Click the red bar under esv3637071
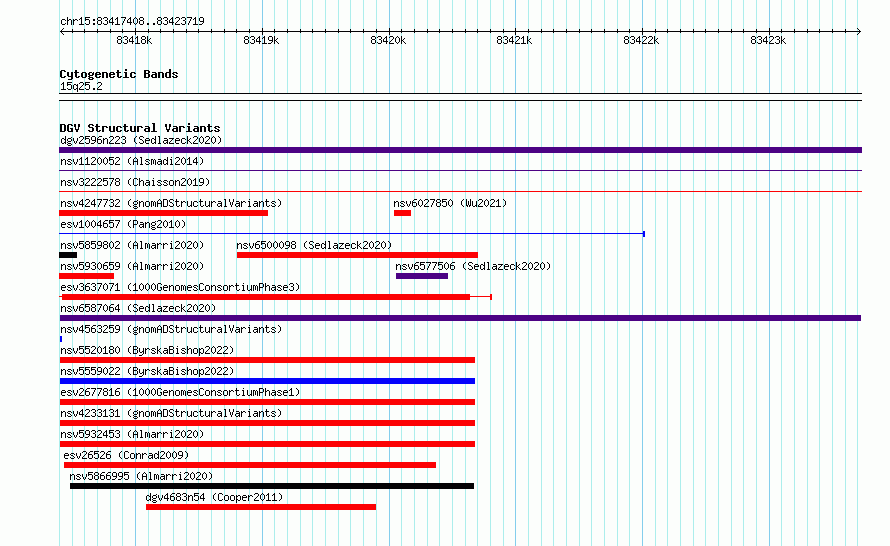This screenshot has height=546, width=890. pos(266,297)
